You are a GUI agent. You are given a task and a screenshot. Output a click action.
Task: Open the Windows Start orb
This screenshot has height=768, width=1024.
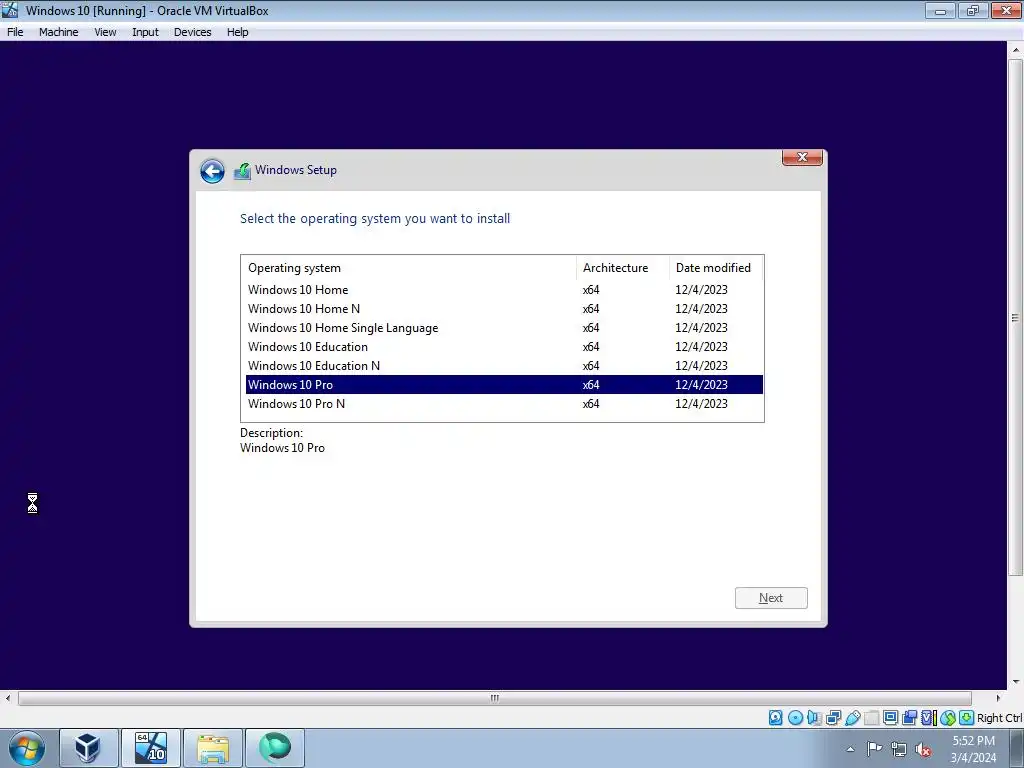(27, 748)
